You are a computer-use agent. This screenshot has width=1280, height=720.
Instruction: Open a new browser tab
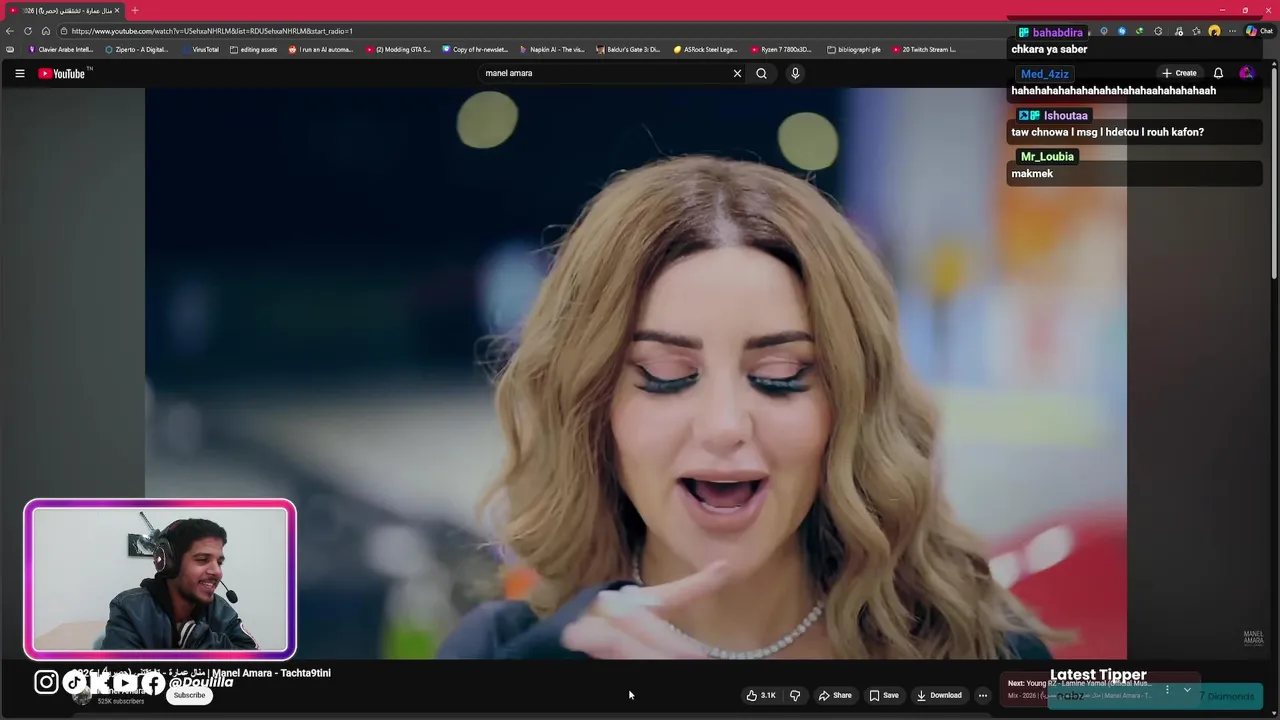pos(135,10)
